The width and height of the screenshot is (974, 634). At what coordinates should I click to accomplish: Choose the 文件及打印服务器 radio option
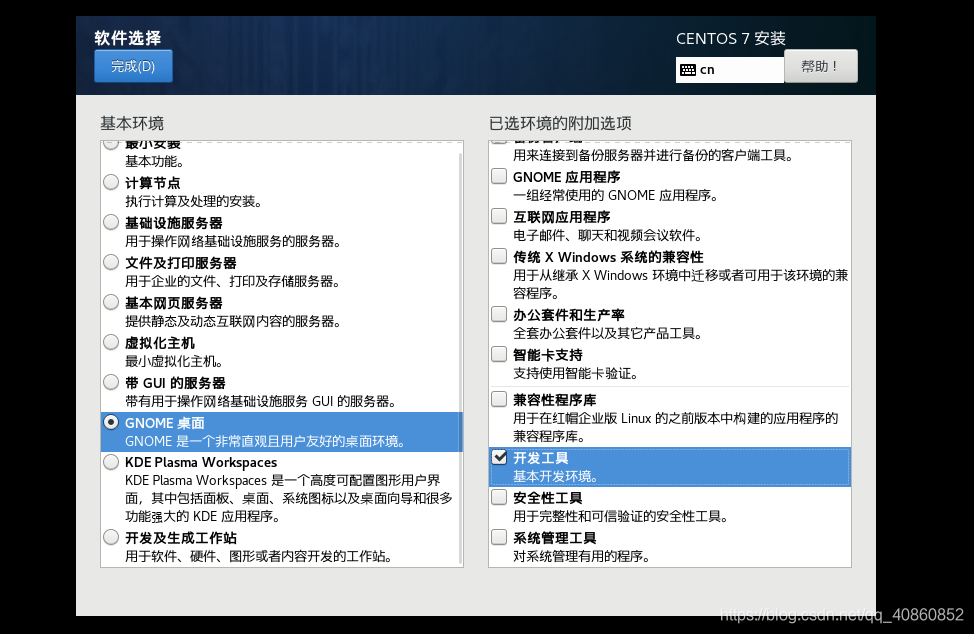(x=111, y=262)
